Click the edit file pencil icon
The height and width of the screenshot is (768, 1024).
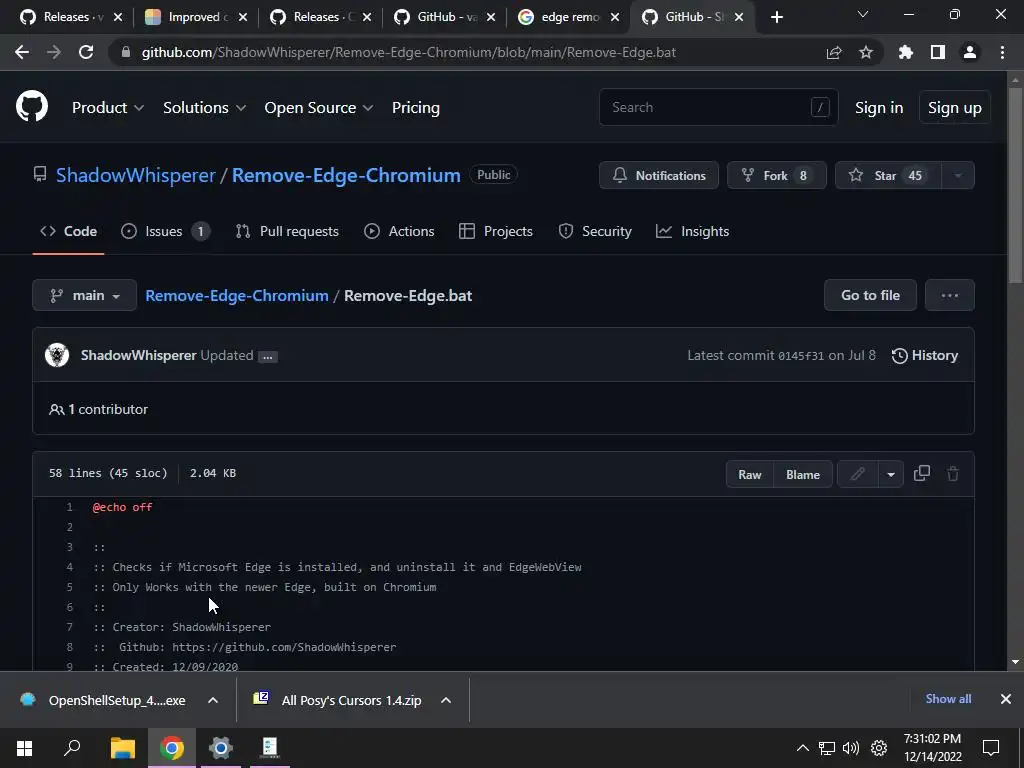coord(857,474)
